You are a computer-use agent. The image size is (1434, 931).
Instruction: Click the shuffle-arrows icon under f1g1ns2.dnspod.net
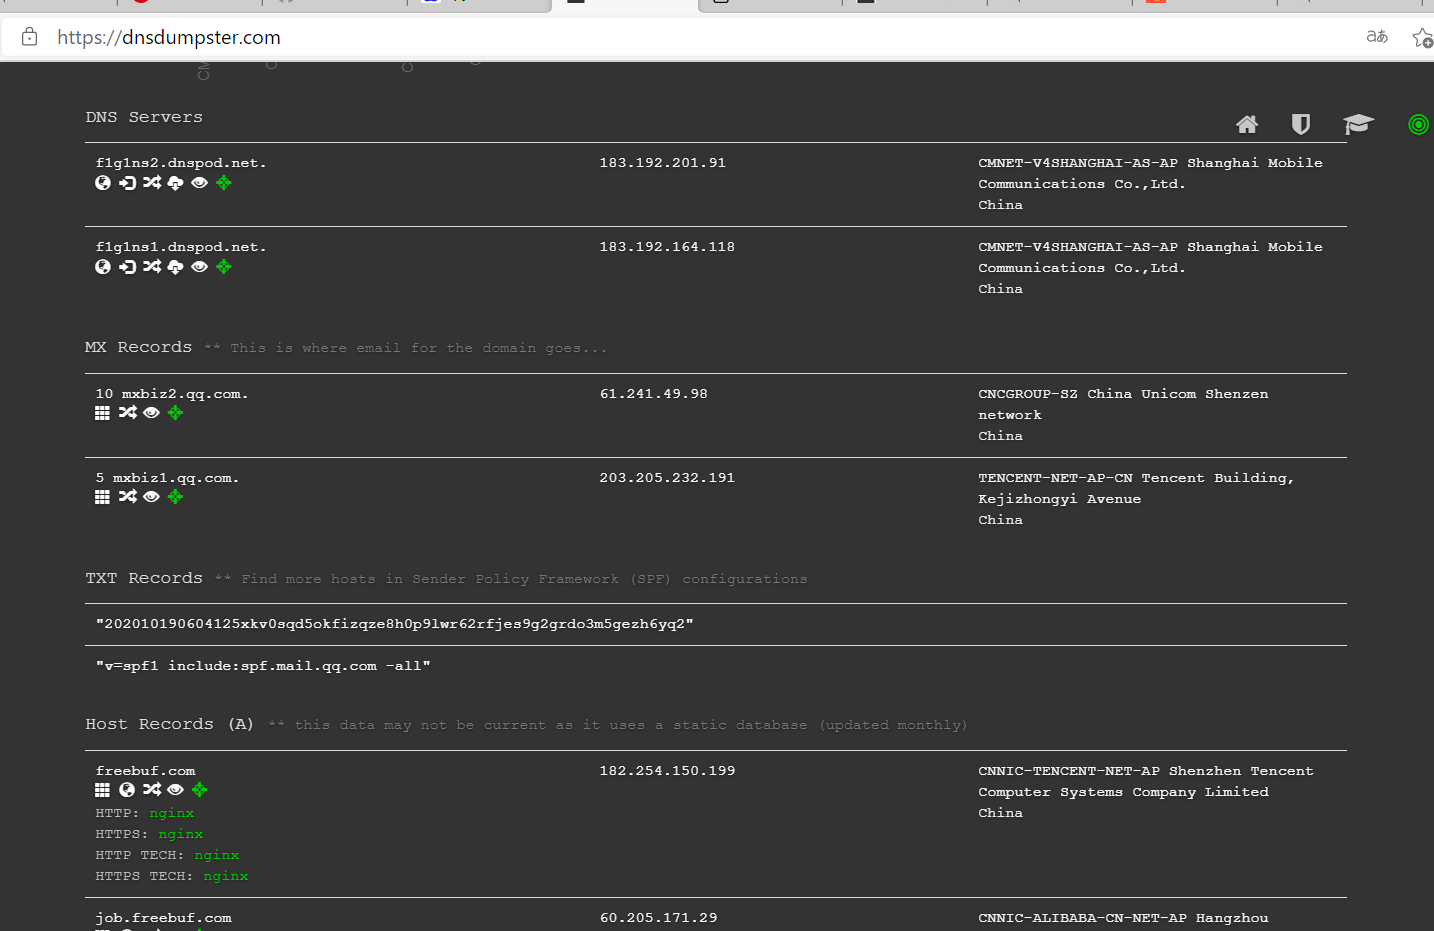coord(151,183)
